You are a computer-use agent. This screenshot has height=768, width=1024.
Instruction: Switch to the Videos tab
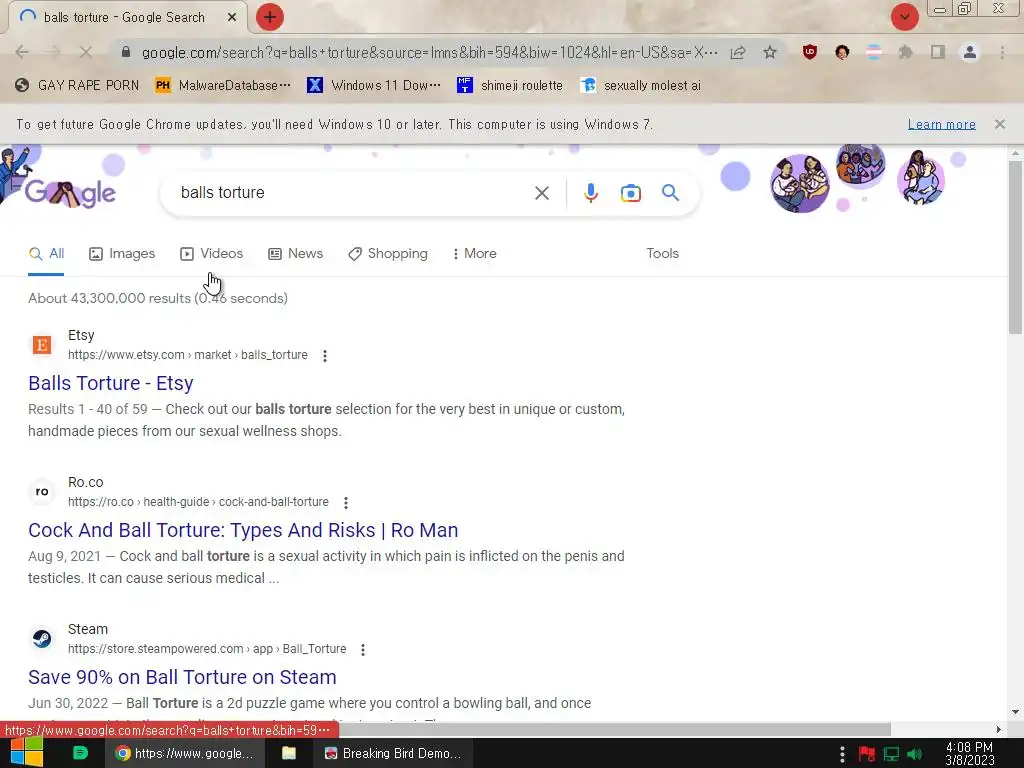click(x=212, y=253)
